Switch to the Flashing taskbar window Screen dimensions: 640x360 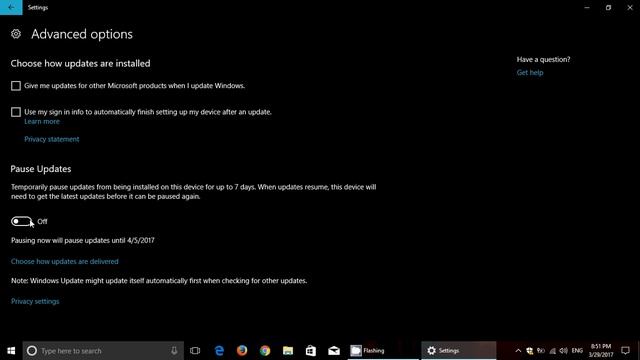click(383, 351)
